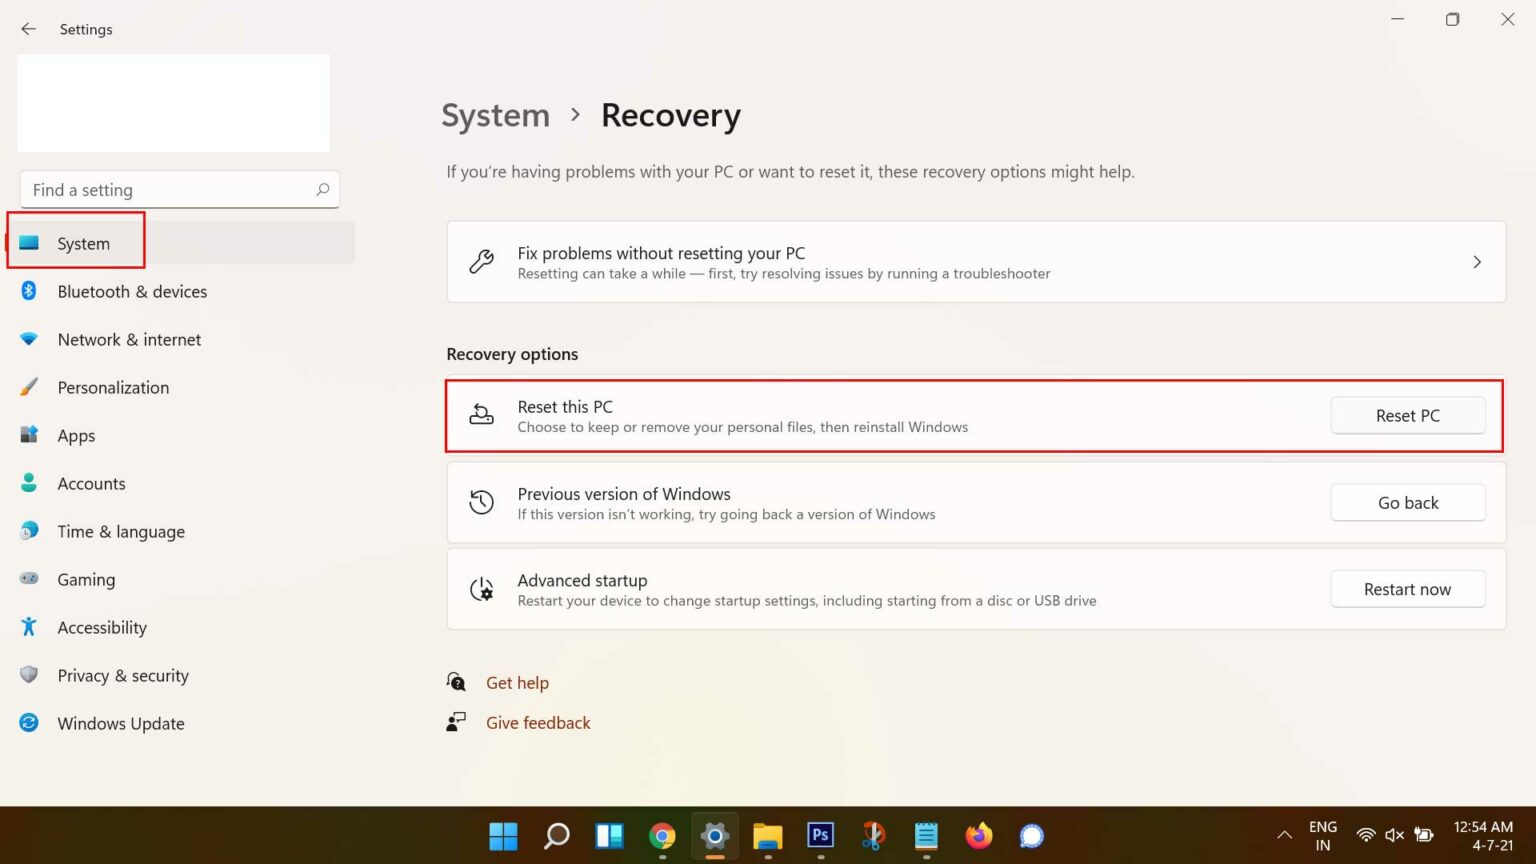This screenshot has height=864, width=1536.
Task: Click the Give feedback link
Action: point(538,723)
